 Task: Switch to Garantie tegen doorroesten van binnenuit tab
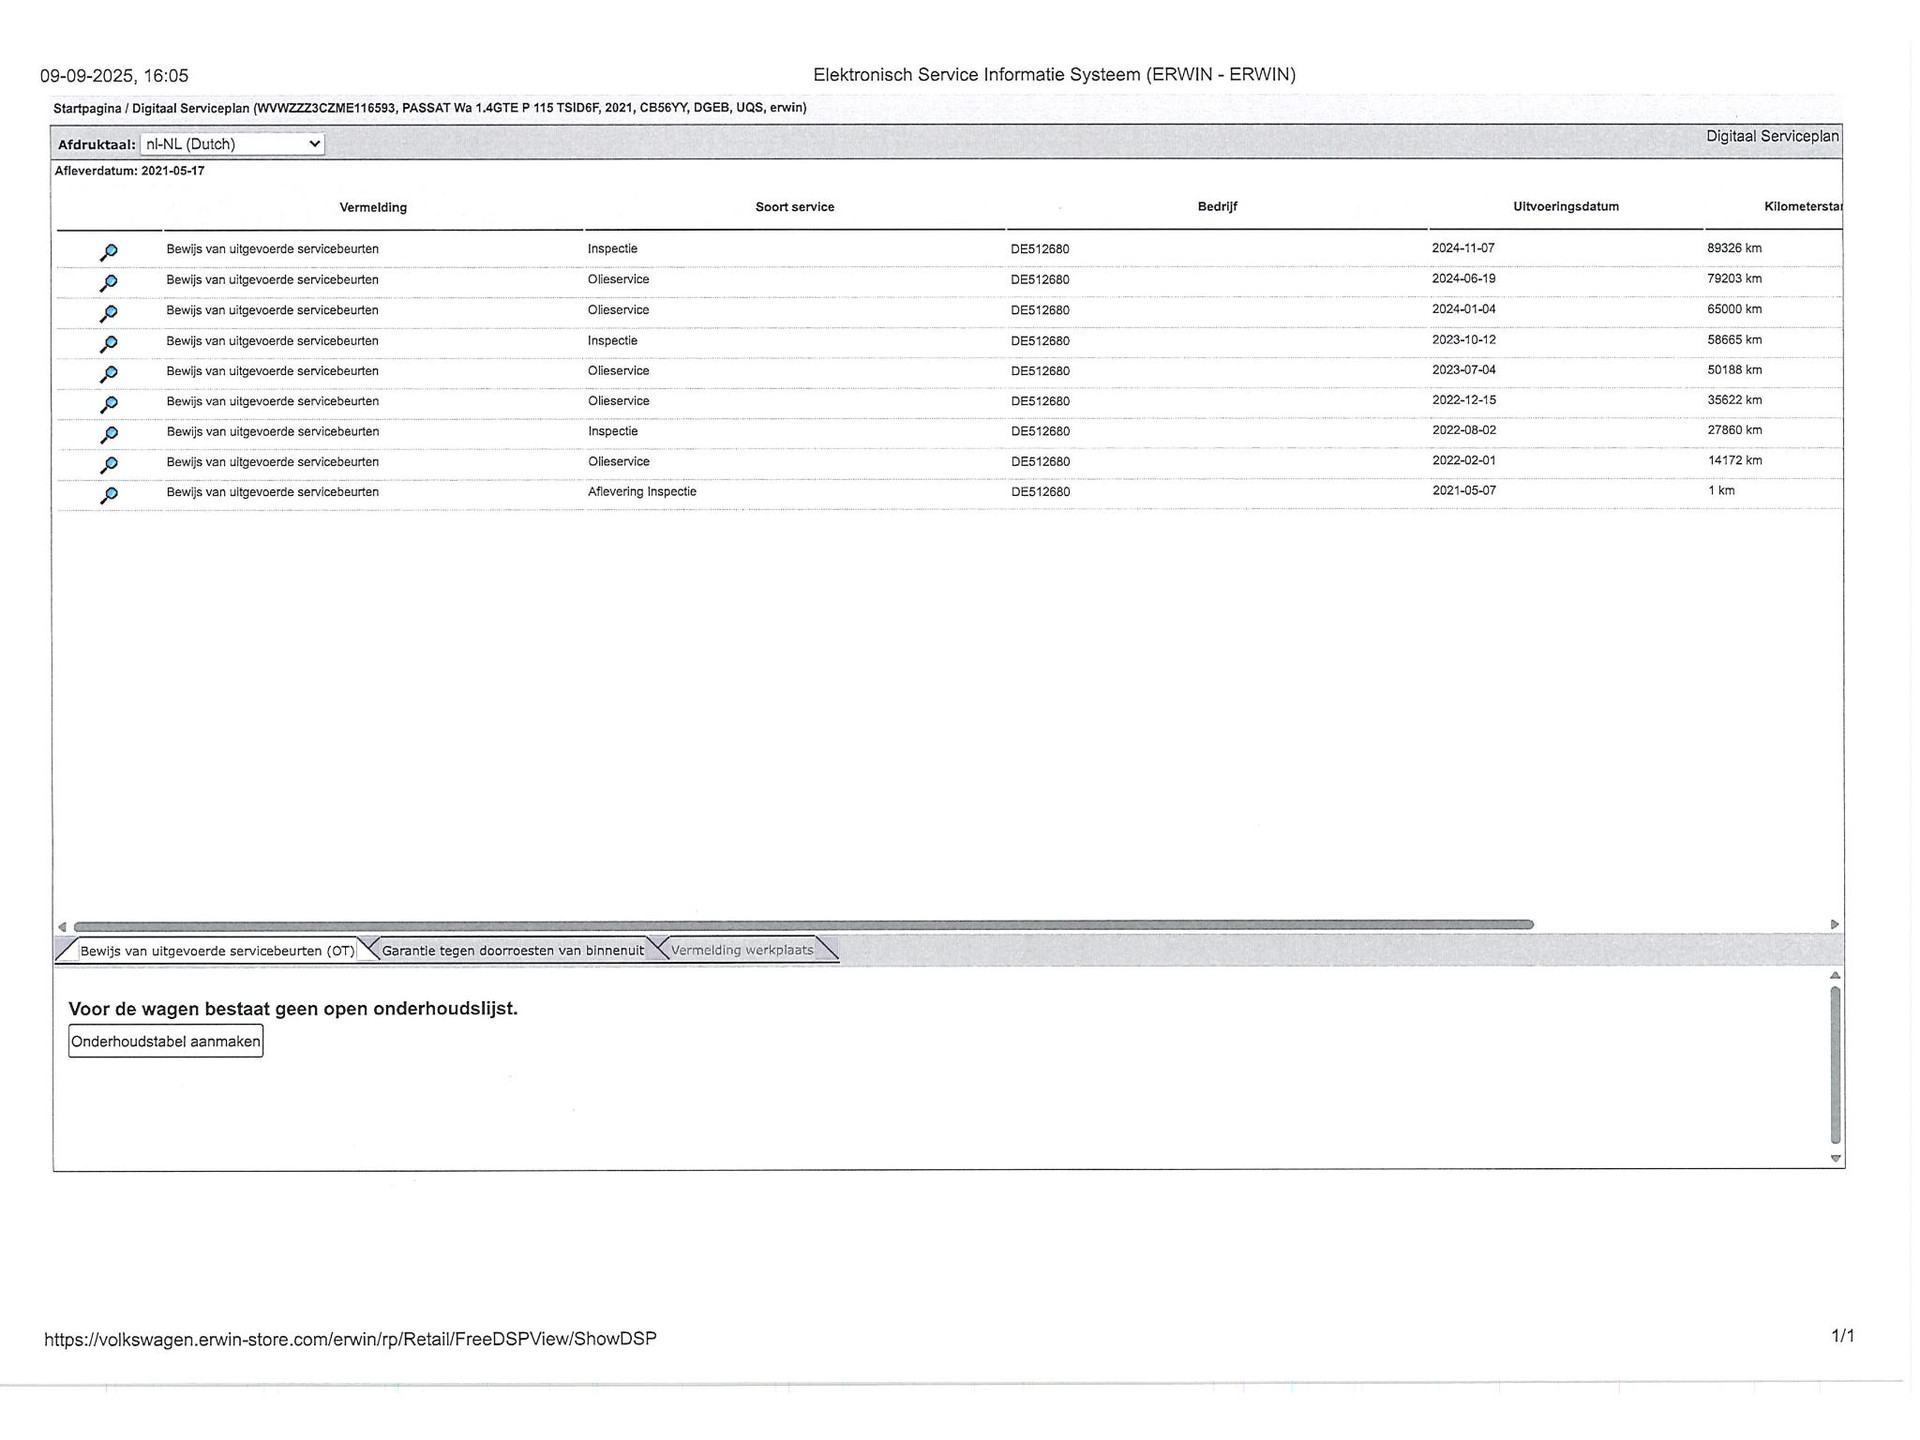[x=512, y=950]
